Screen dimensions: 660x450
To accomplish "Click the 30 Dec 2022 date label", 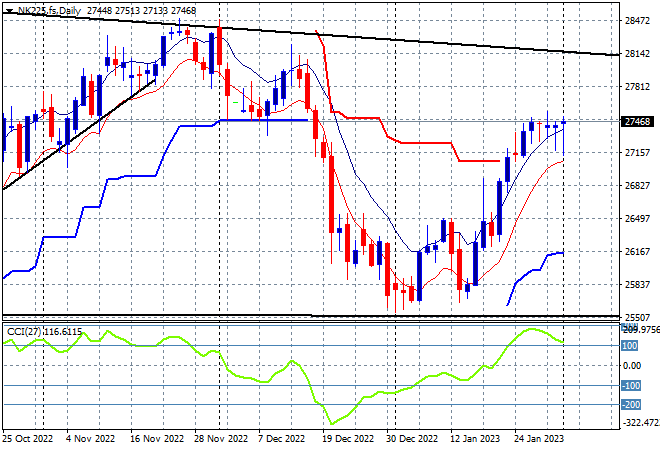I will point(412,439).
